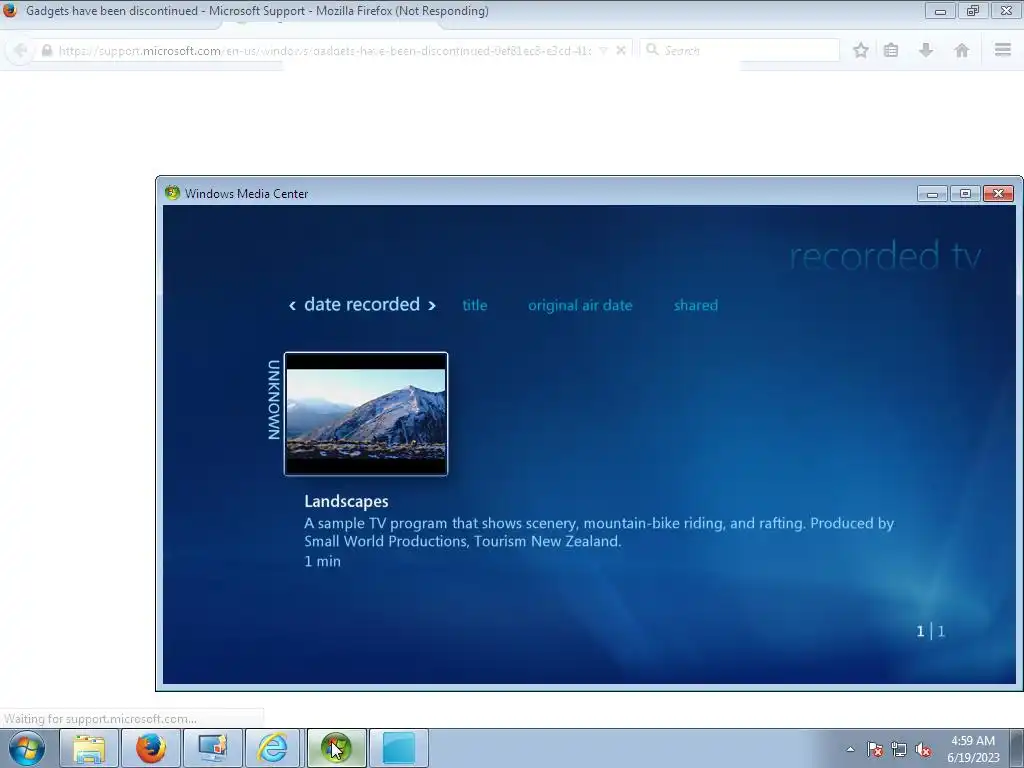Sort by original air date

[x=580, y=305]
